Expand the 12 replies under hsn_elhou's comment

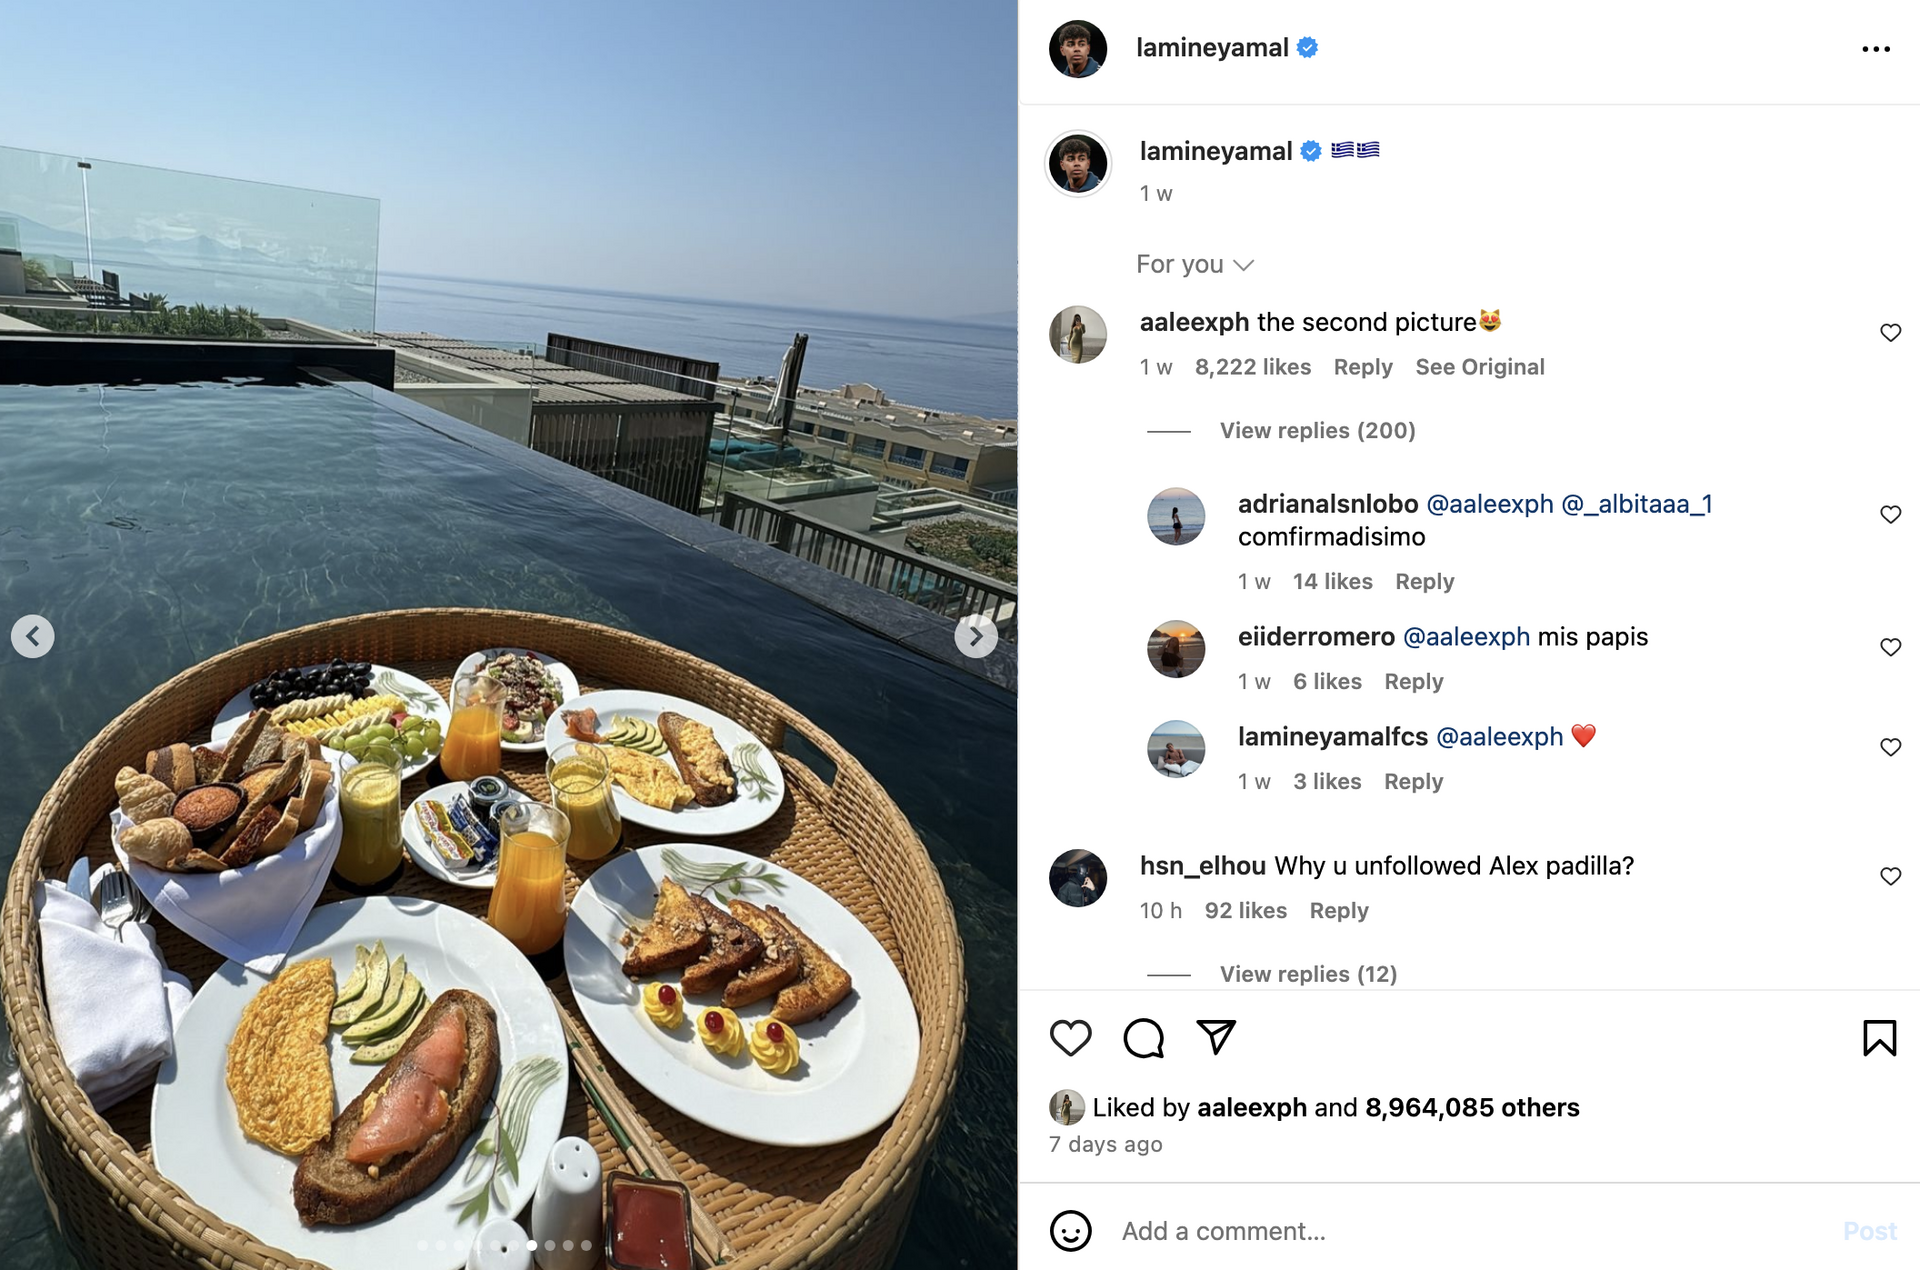[x=1308, y=974]
